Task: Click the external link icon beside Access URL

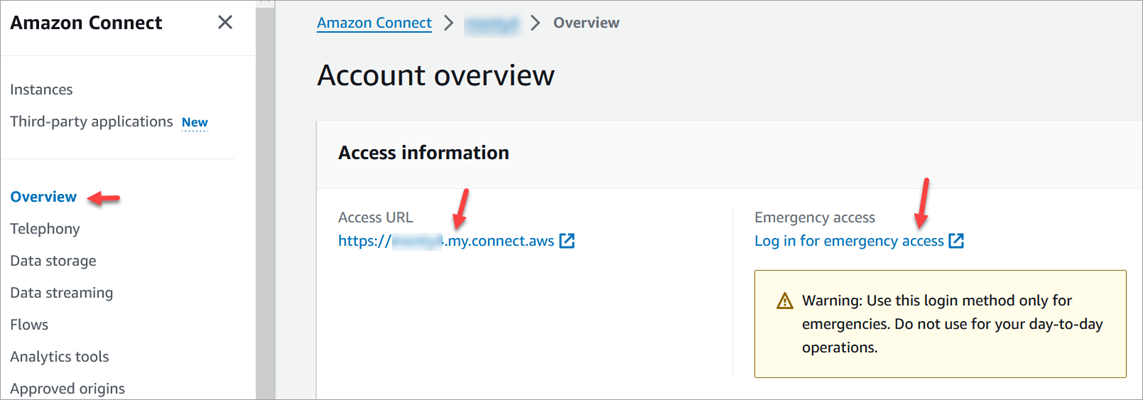Action: coord(567,241)
